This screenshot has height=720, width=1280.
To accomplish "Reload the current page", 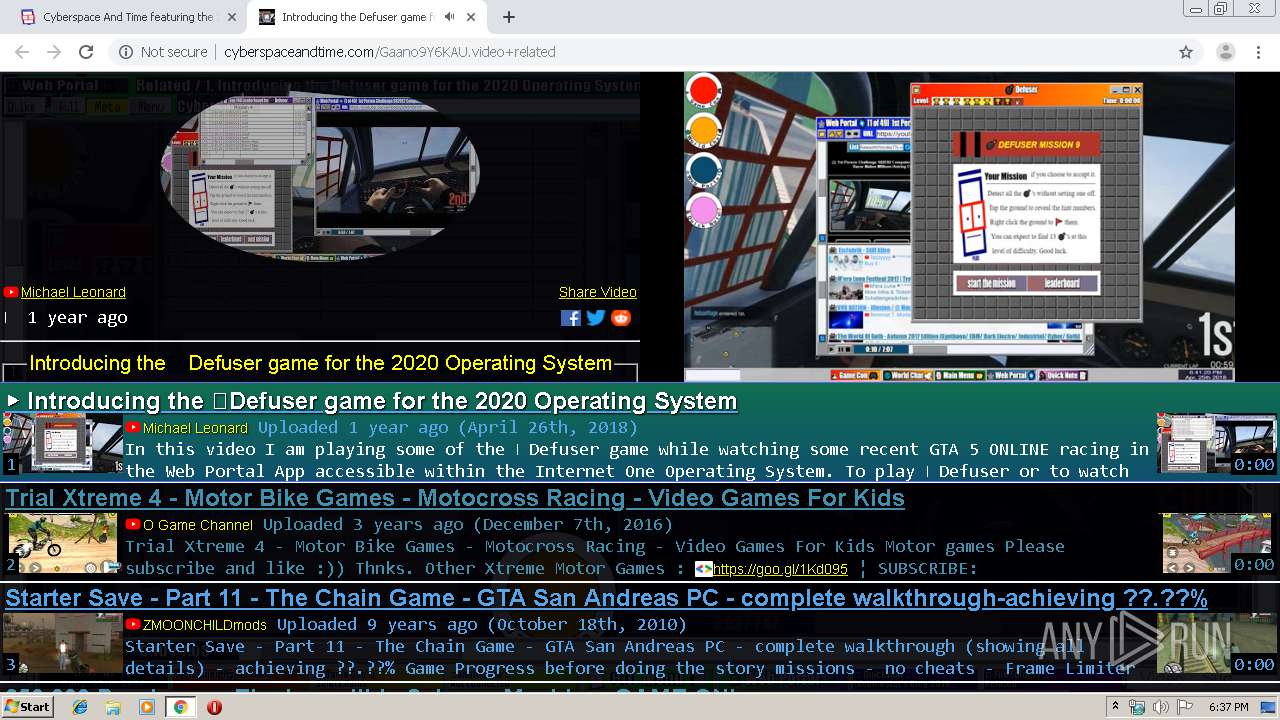I will coord(86,52).
